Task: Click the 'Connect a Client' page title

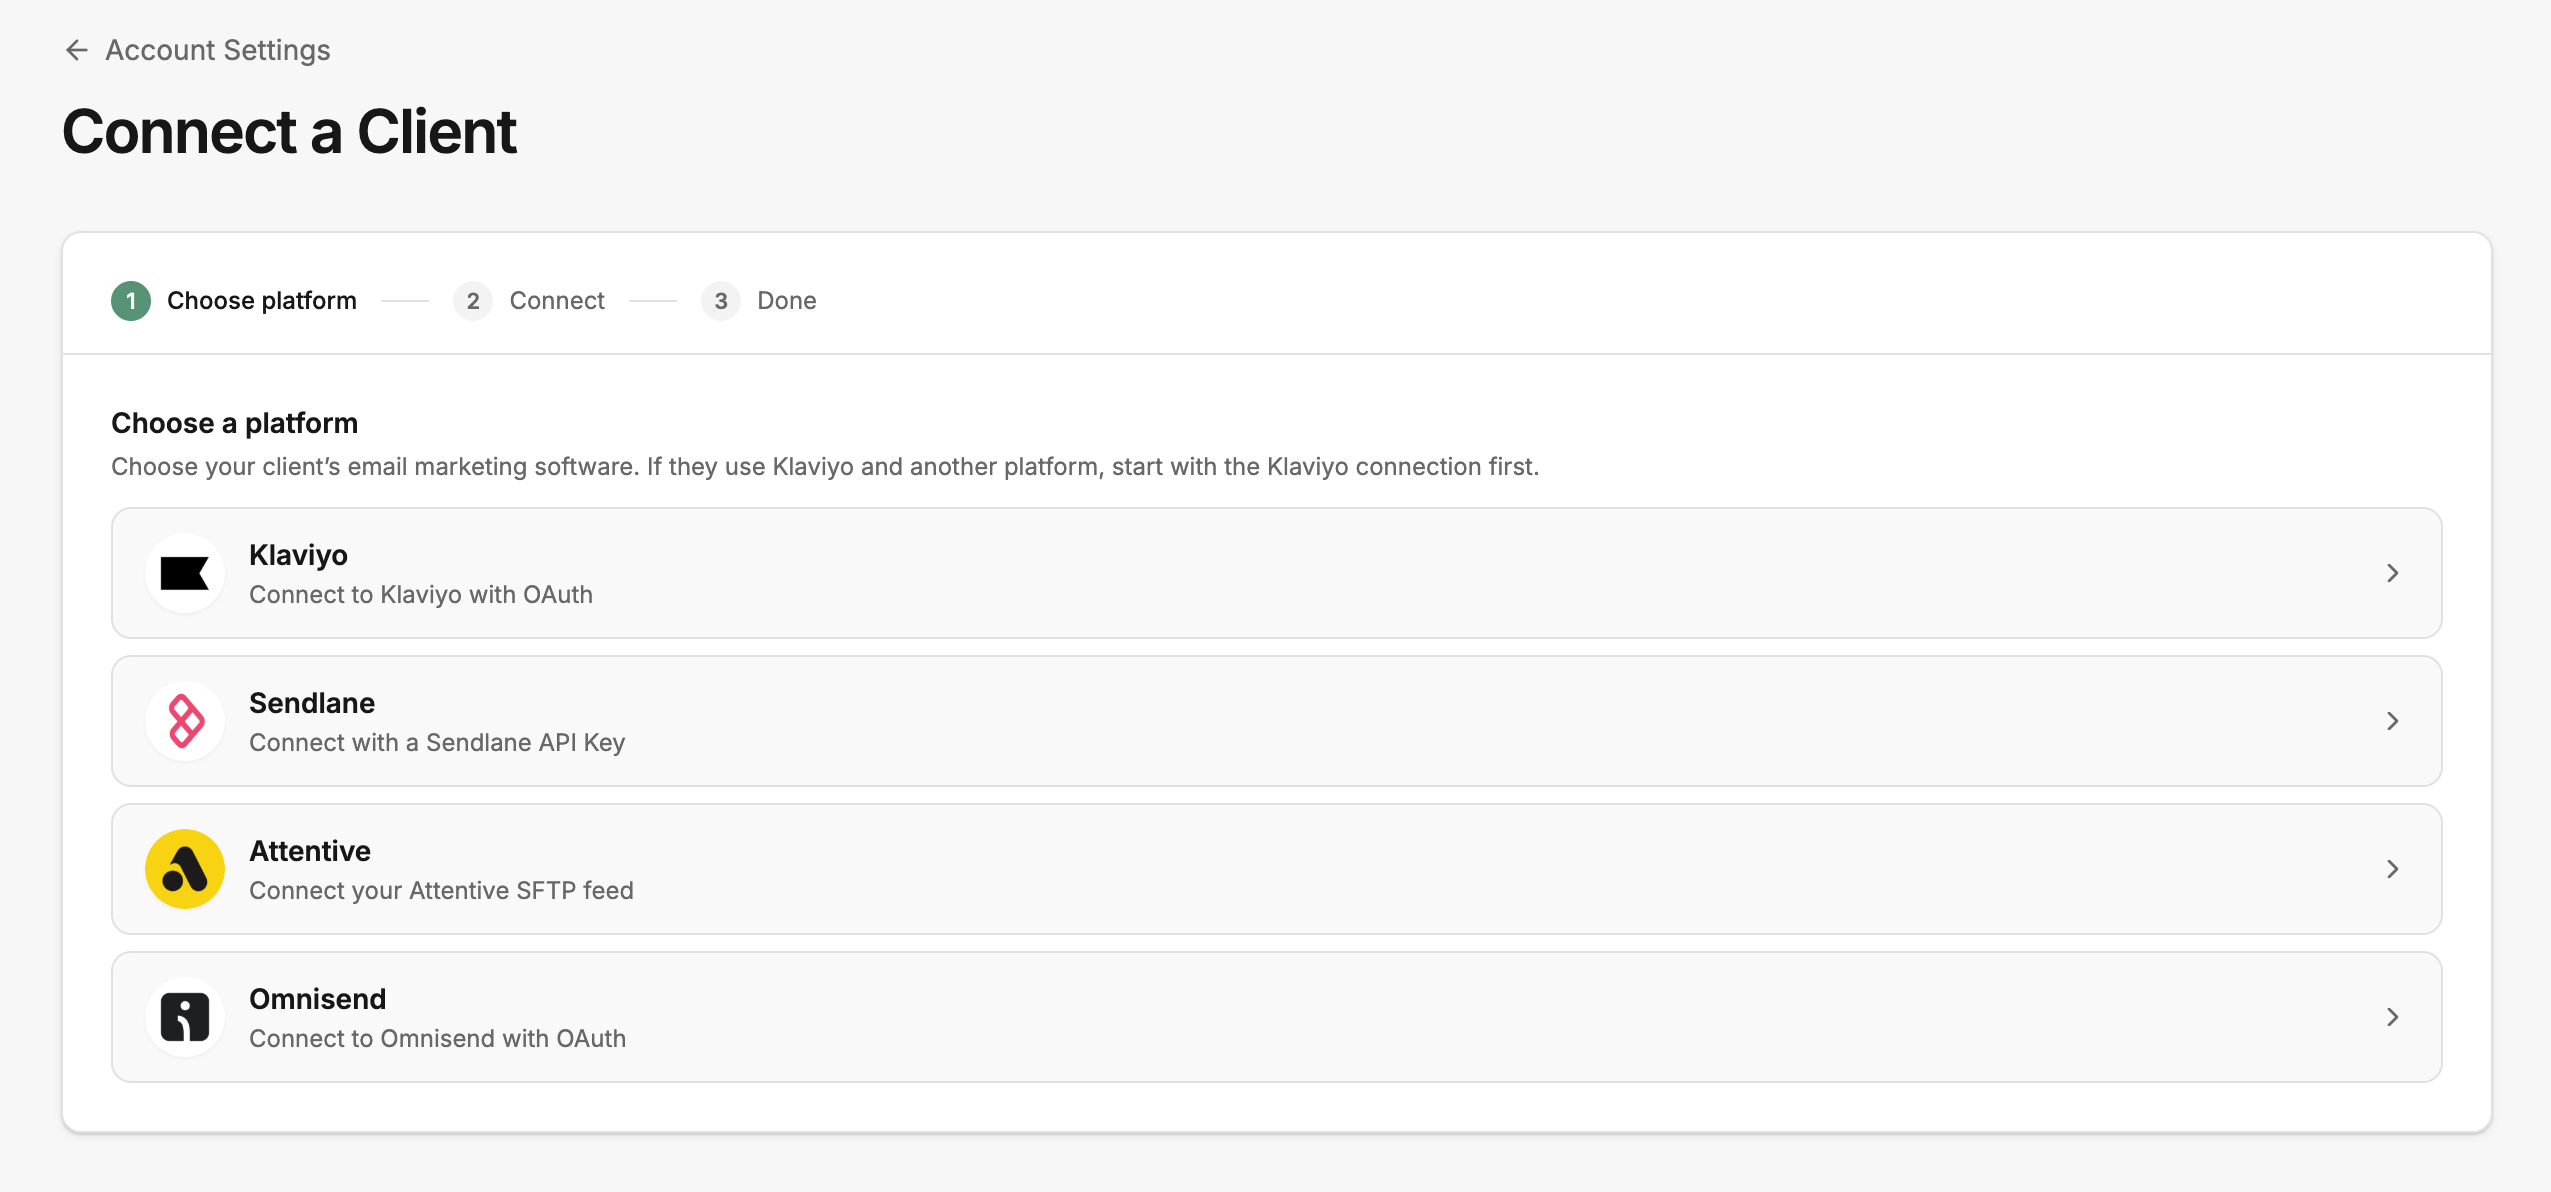Action: coord(289,132)
